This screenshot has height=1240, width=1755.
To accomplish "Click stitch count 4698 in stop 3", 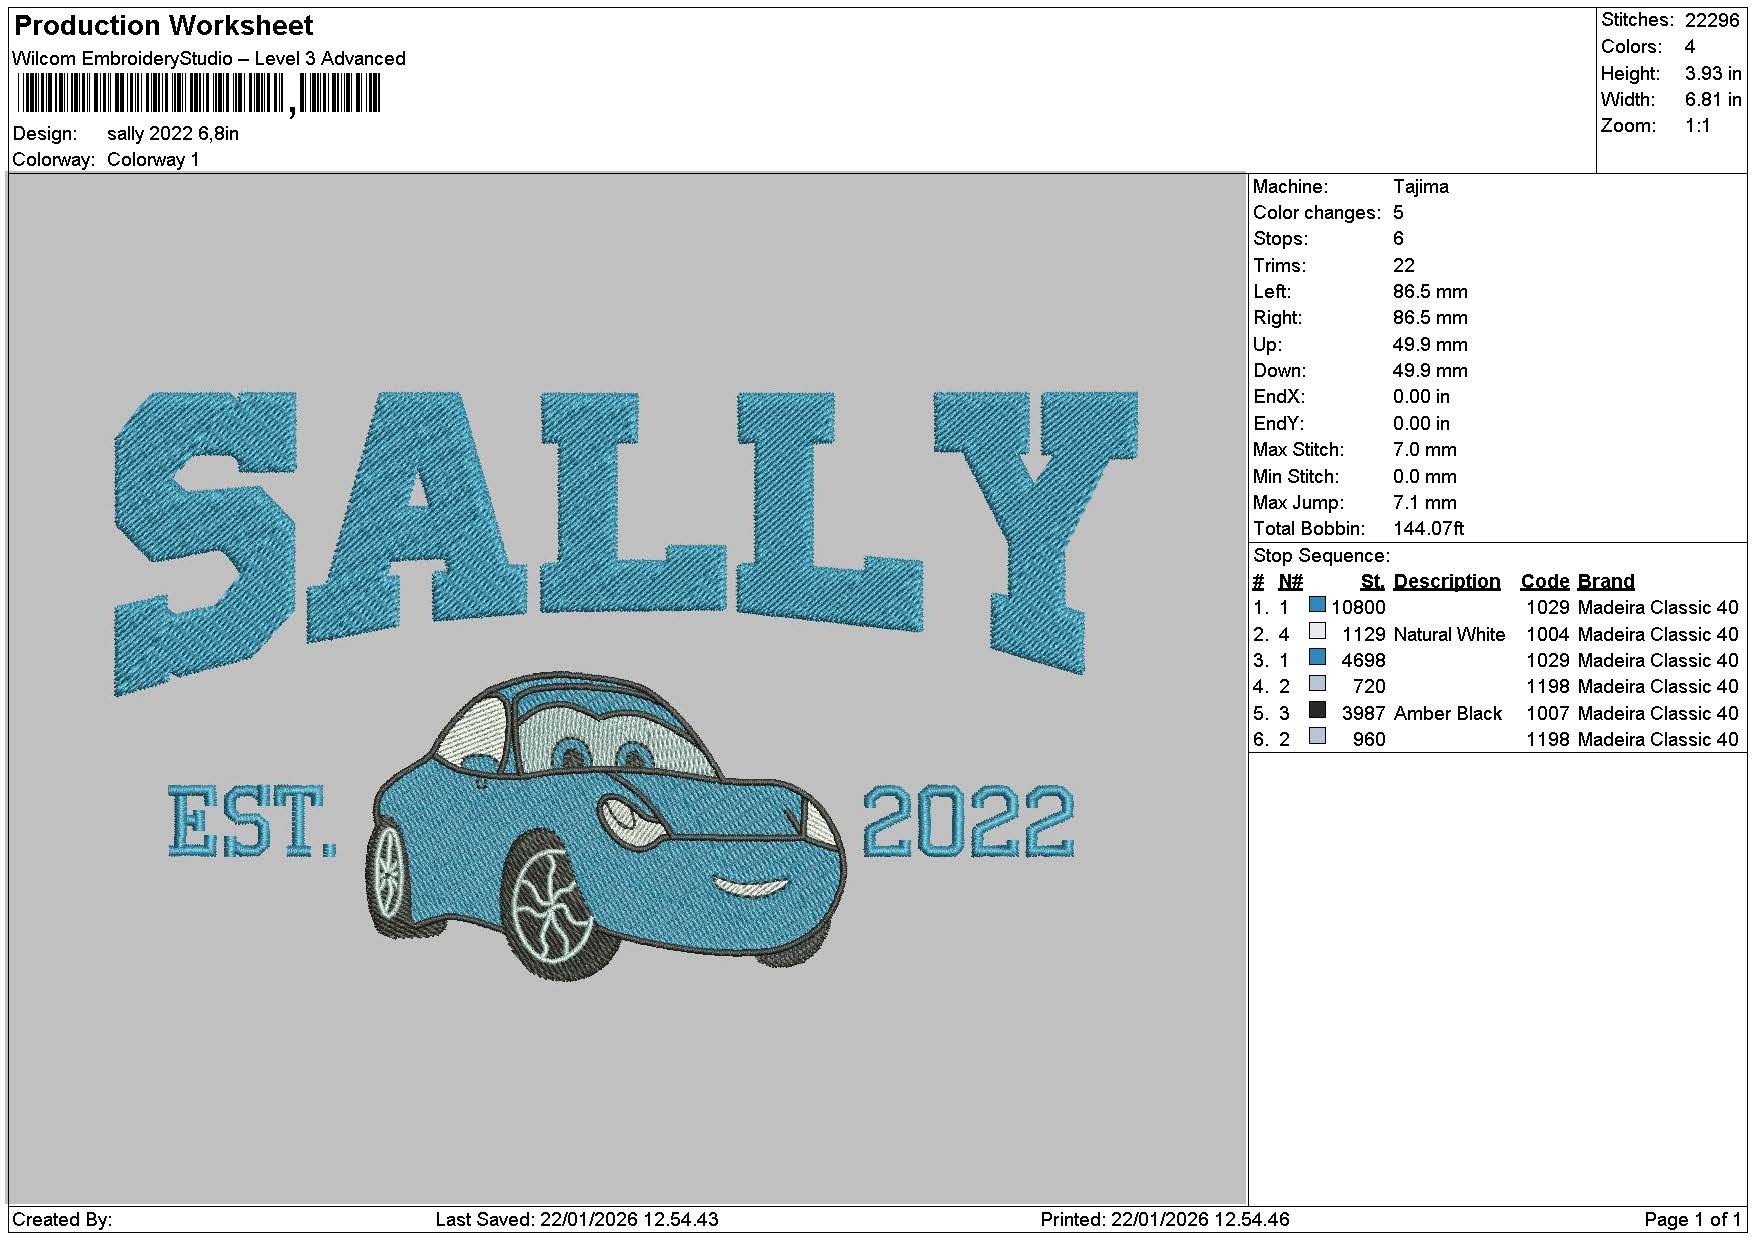I will coord(1364,661).
